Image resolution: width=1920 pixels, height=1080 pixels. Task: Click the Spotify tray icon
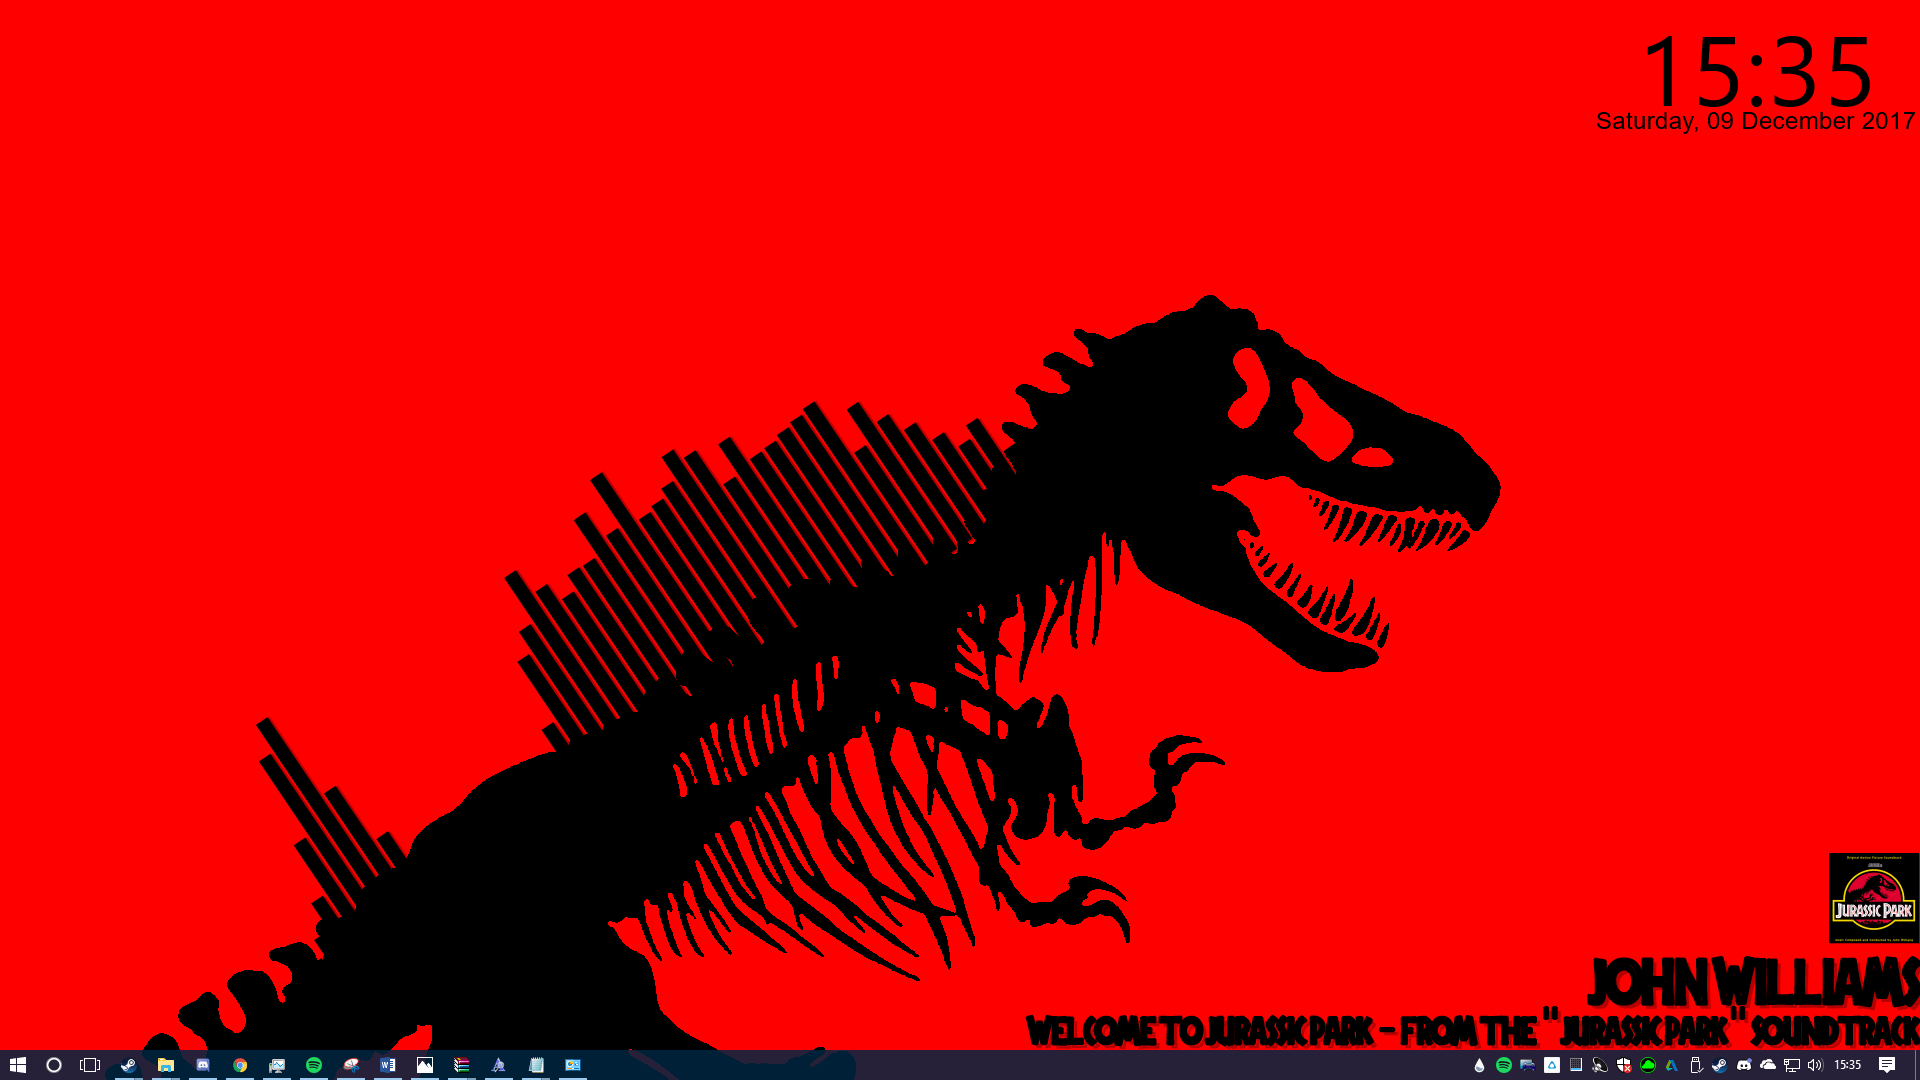1504,1065
